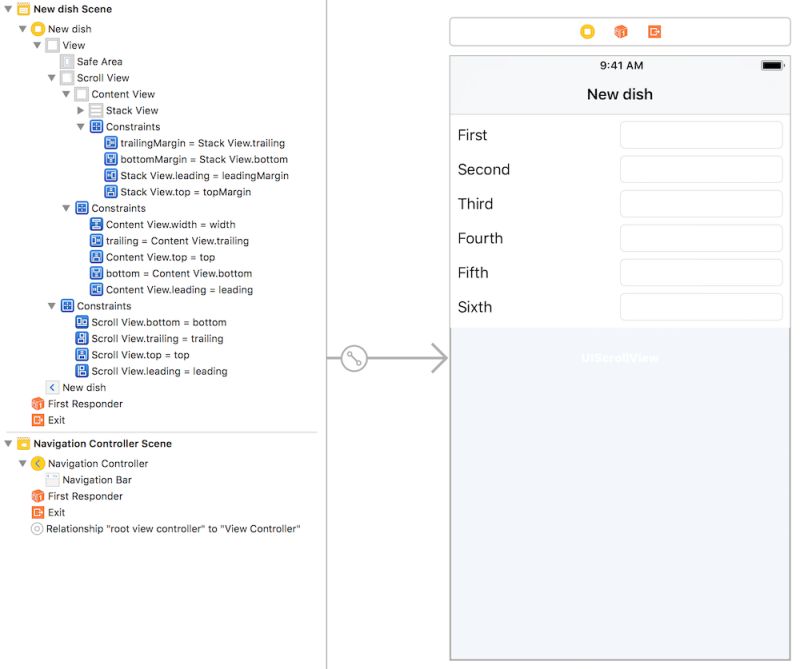Click the text field beside First

pyautogui.click(x=700, y=135)
